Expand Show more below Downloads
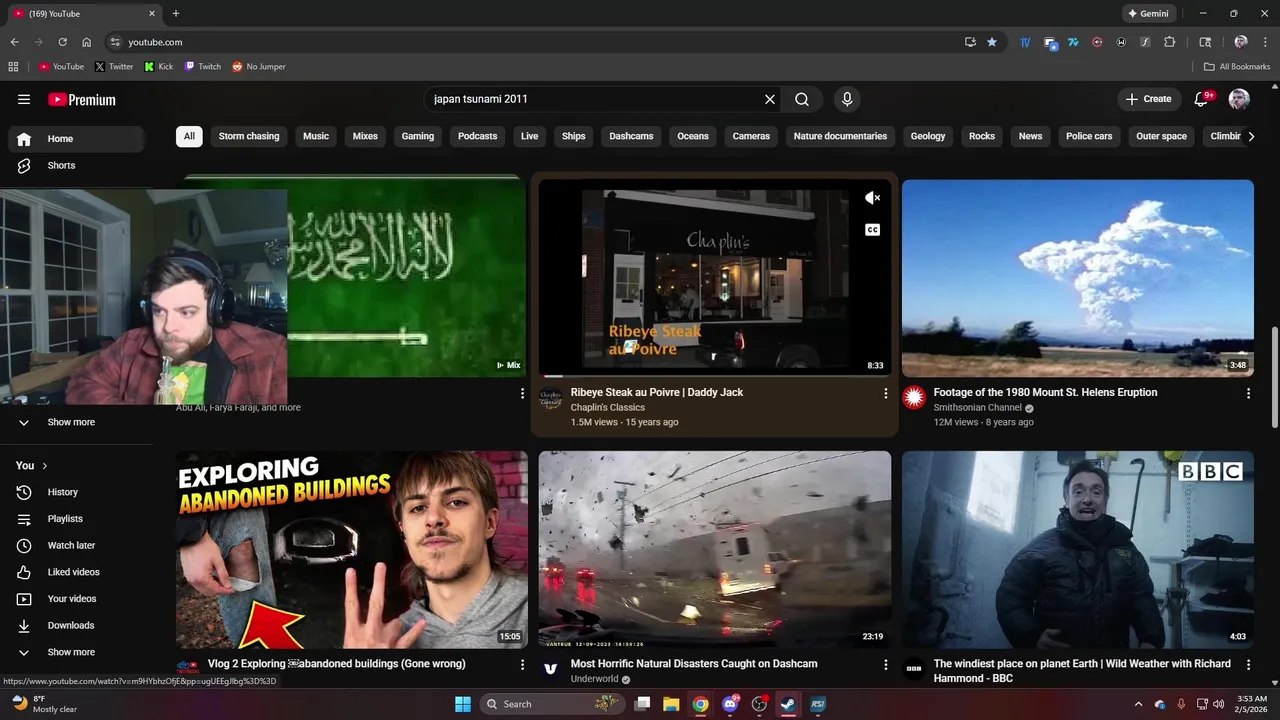 click(76, 652)
